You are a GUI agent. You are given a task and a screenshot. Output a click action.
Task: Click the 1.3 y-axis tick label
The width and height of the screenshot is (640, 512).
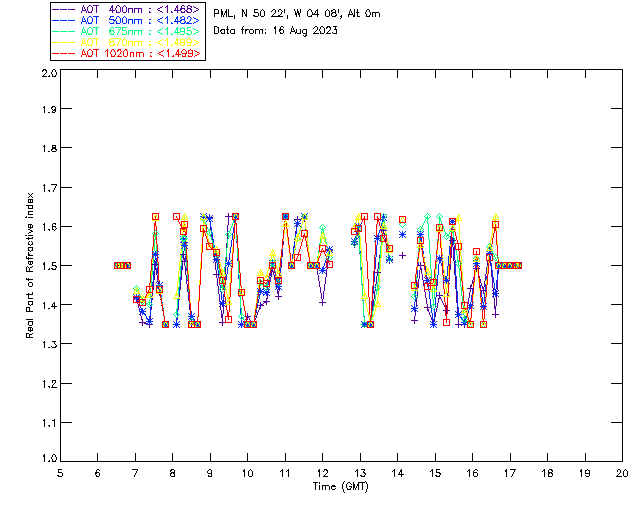[x=49, y=344]
